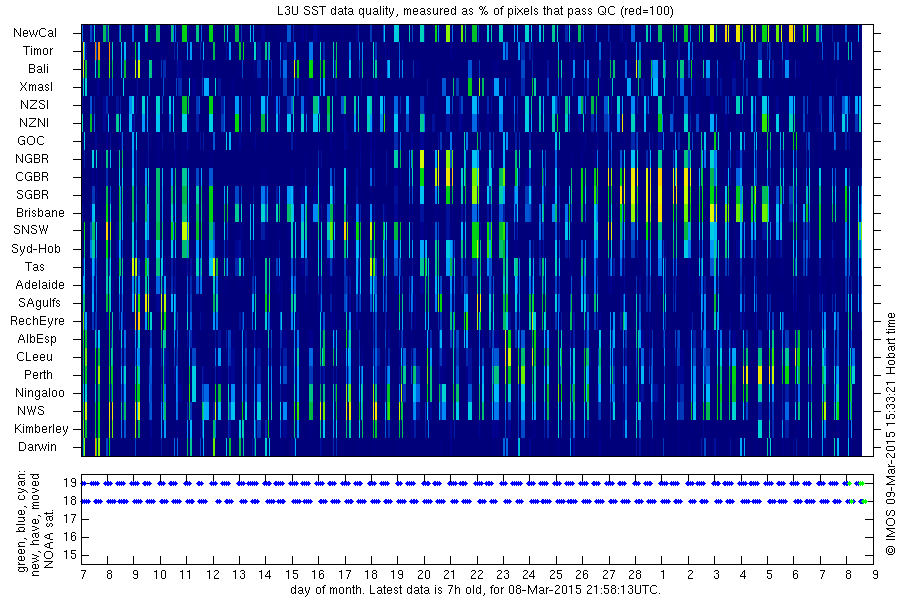Click the 'Timor' row label

coord(38,51)
